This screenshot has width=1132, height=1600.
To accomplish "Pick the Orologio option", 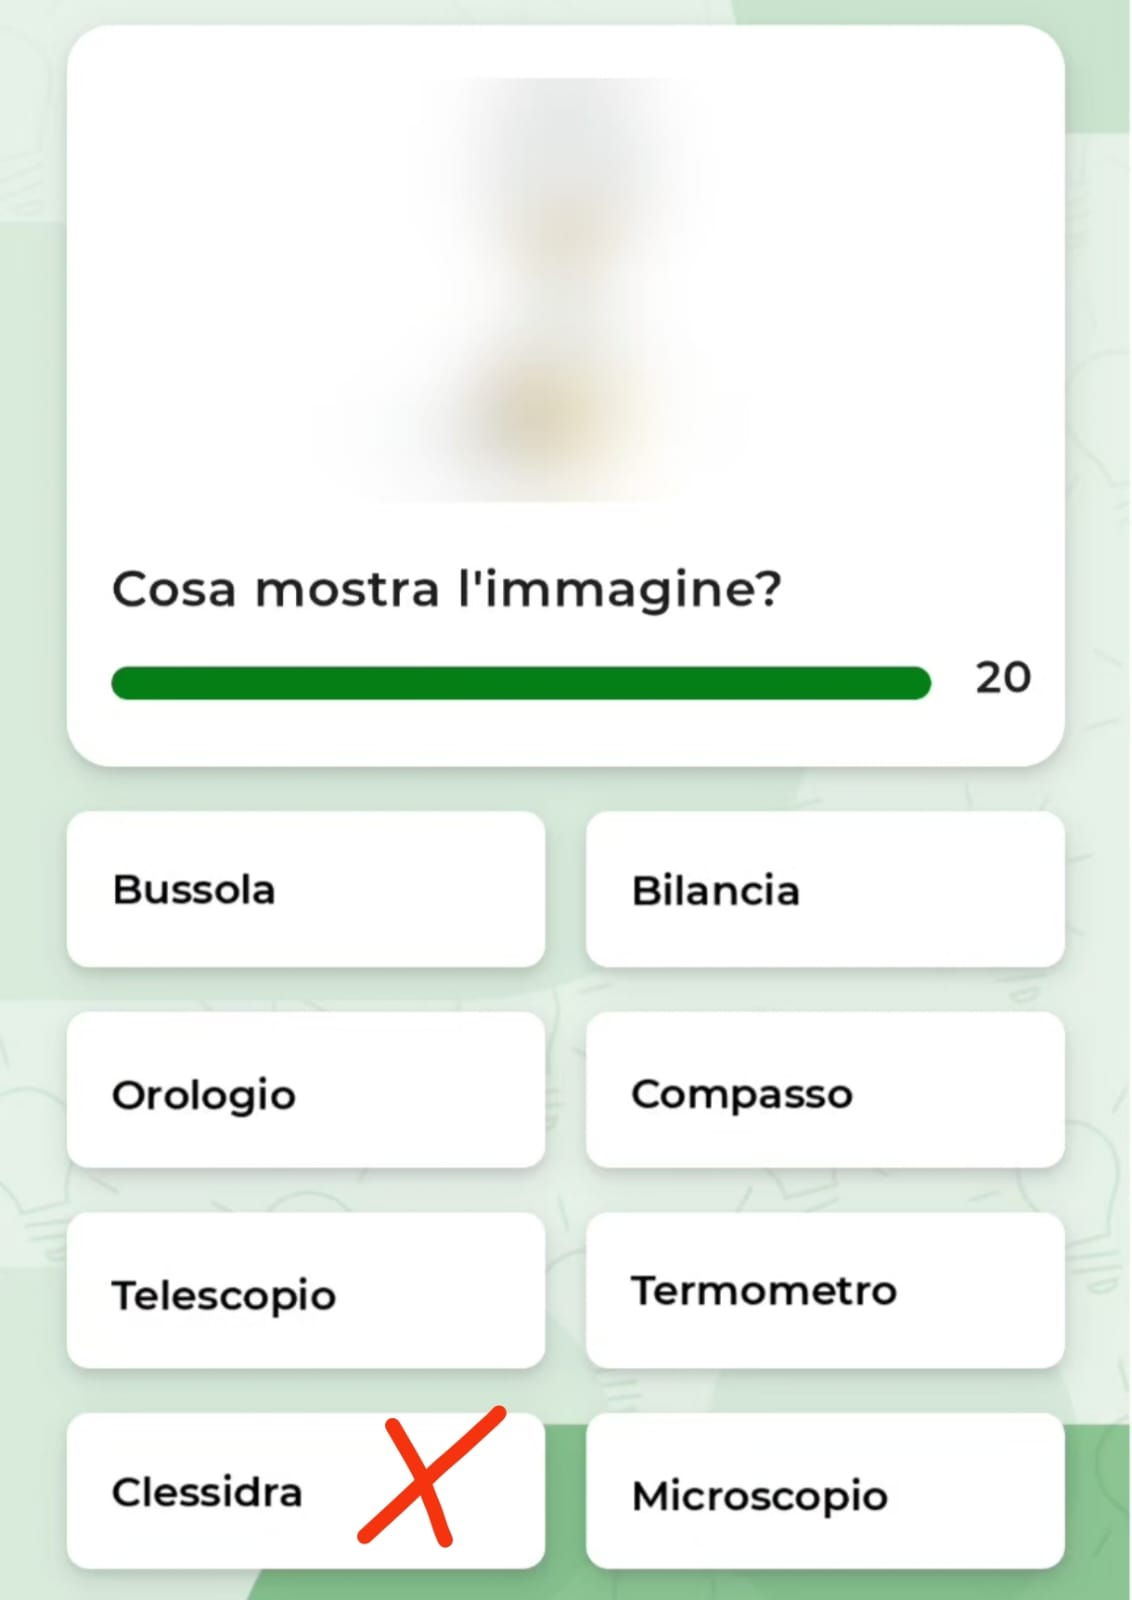I will (x=305, y=1090).
